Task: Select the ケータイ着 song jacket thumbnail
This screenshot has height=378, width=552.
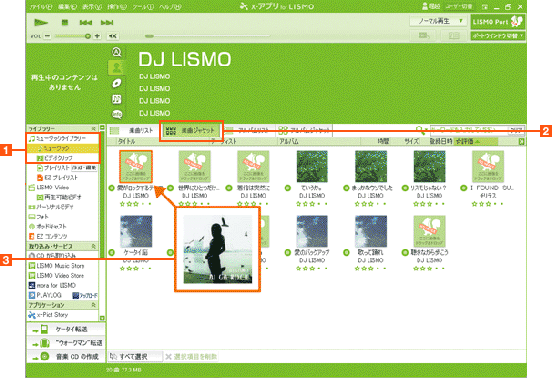Action: click(x=136, y=232)
